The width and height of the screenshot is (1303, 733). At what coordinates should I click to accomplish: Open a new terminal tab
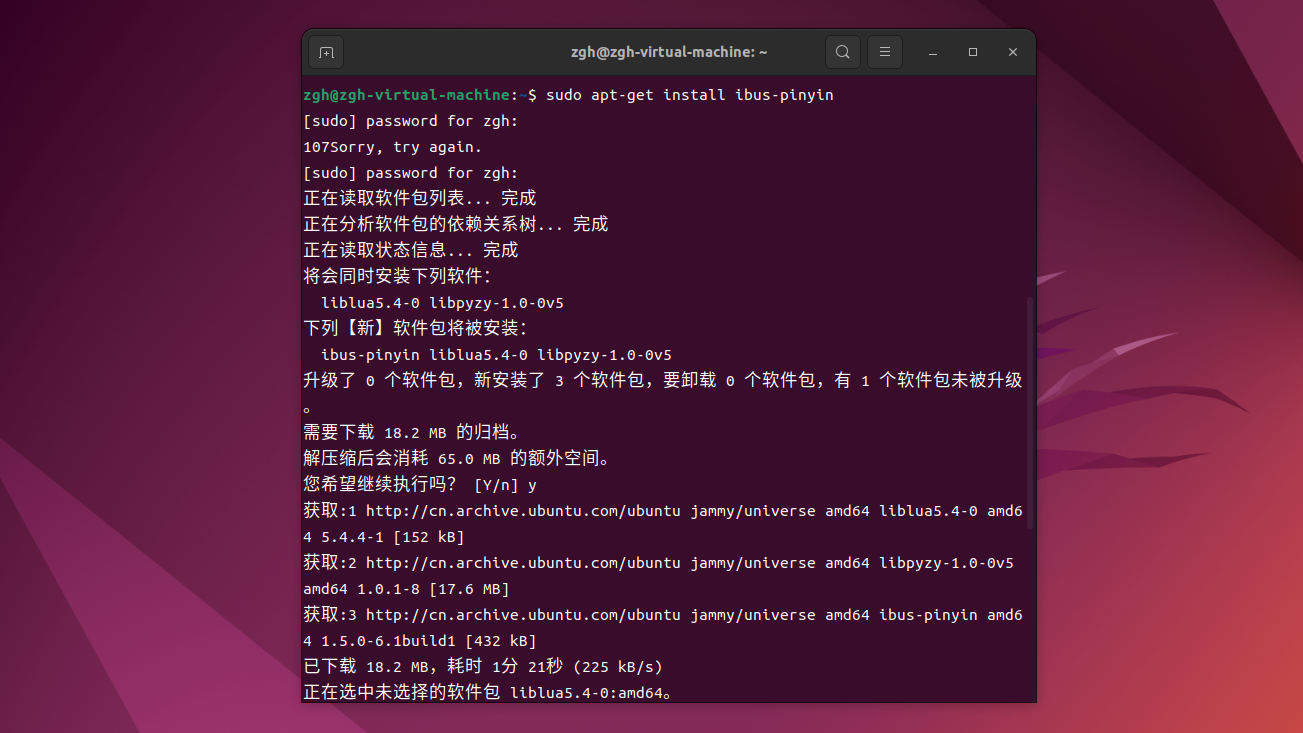click(x=326, y=52)
